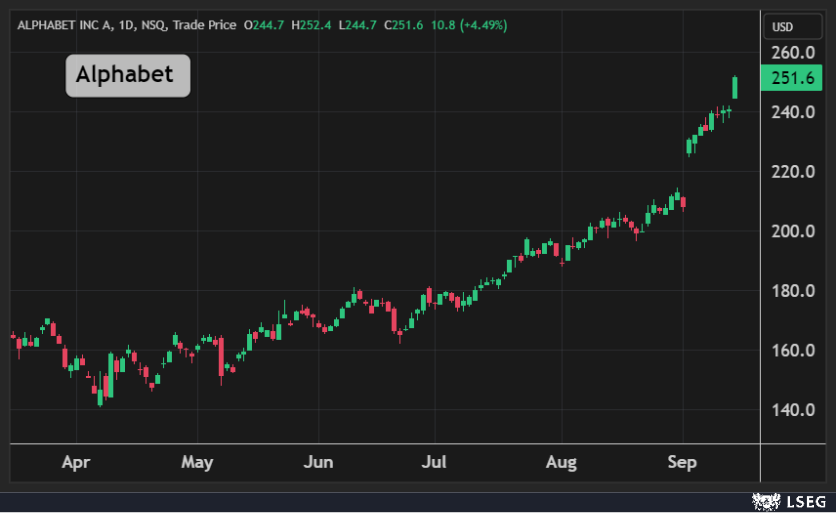Click the 140.0 price axis label
This screenshot has height=513, width=836.
[792, 410]
